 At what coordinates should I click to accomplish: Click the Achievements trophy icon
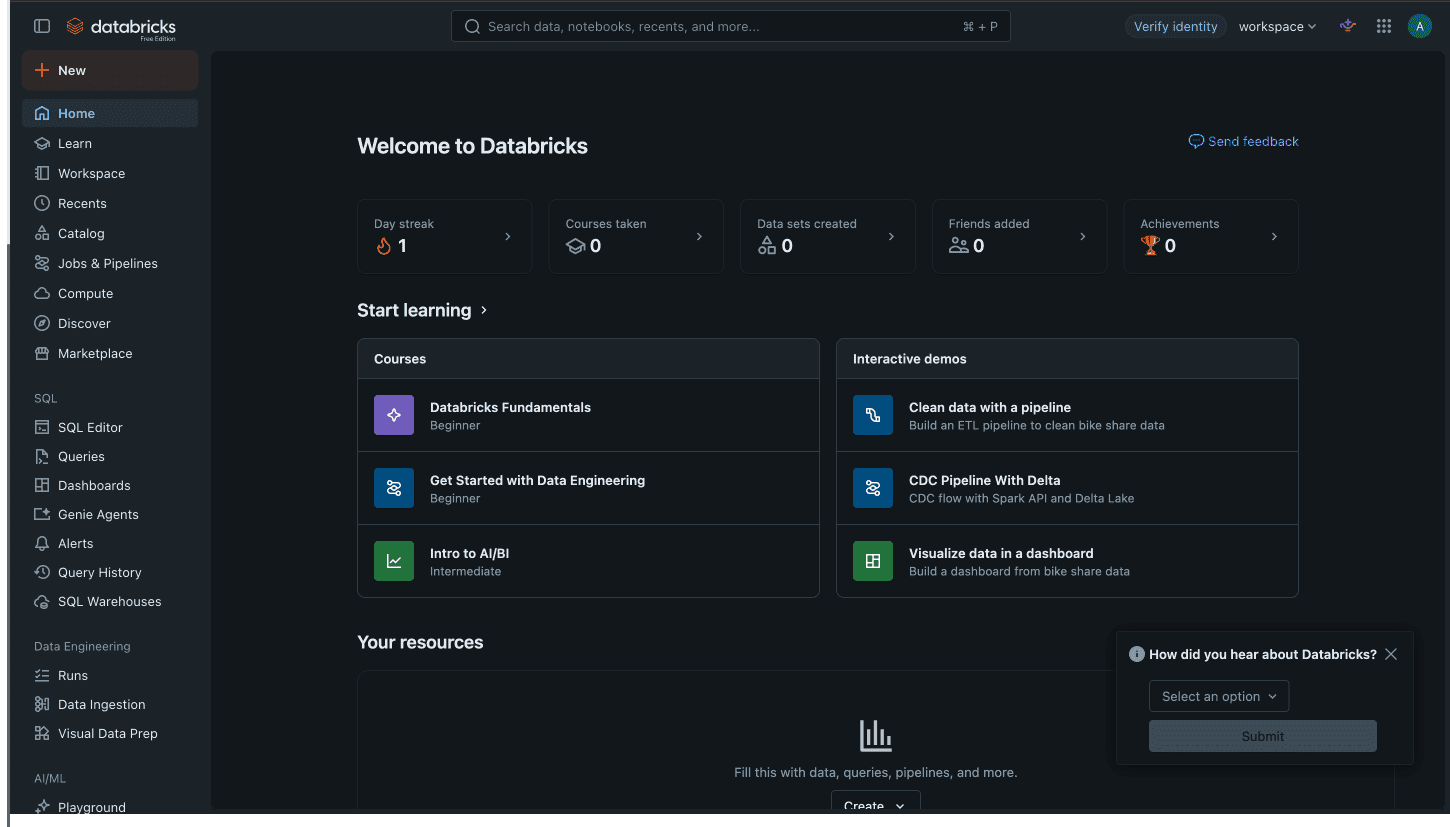1150,246
